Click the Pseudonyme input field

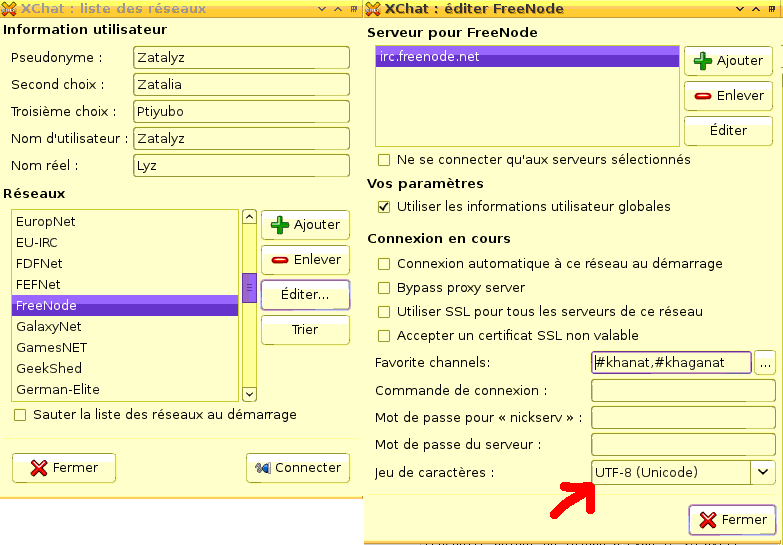click(x=241, y=58)
